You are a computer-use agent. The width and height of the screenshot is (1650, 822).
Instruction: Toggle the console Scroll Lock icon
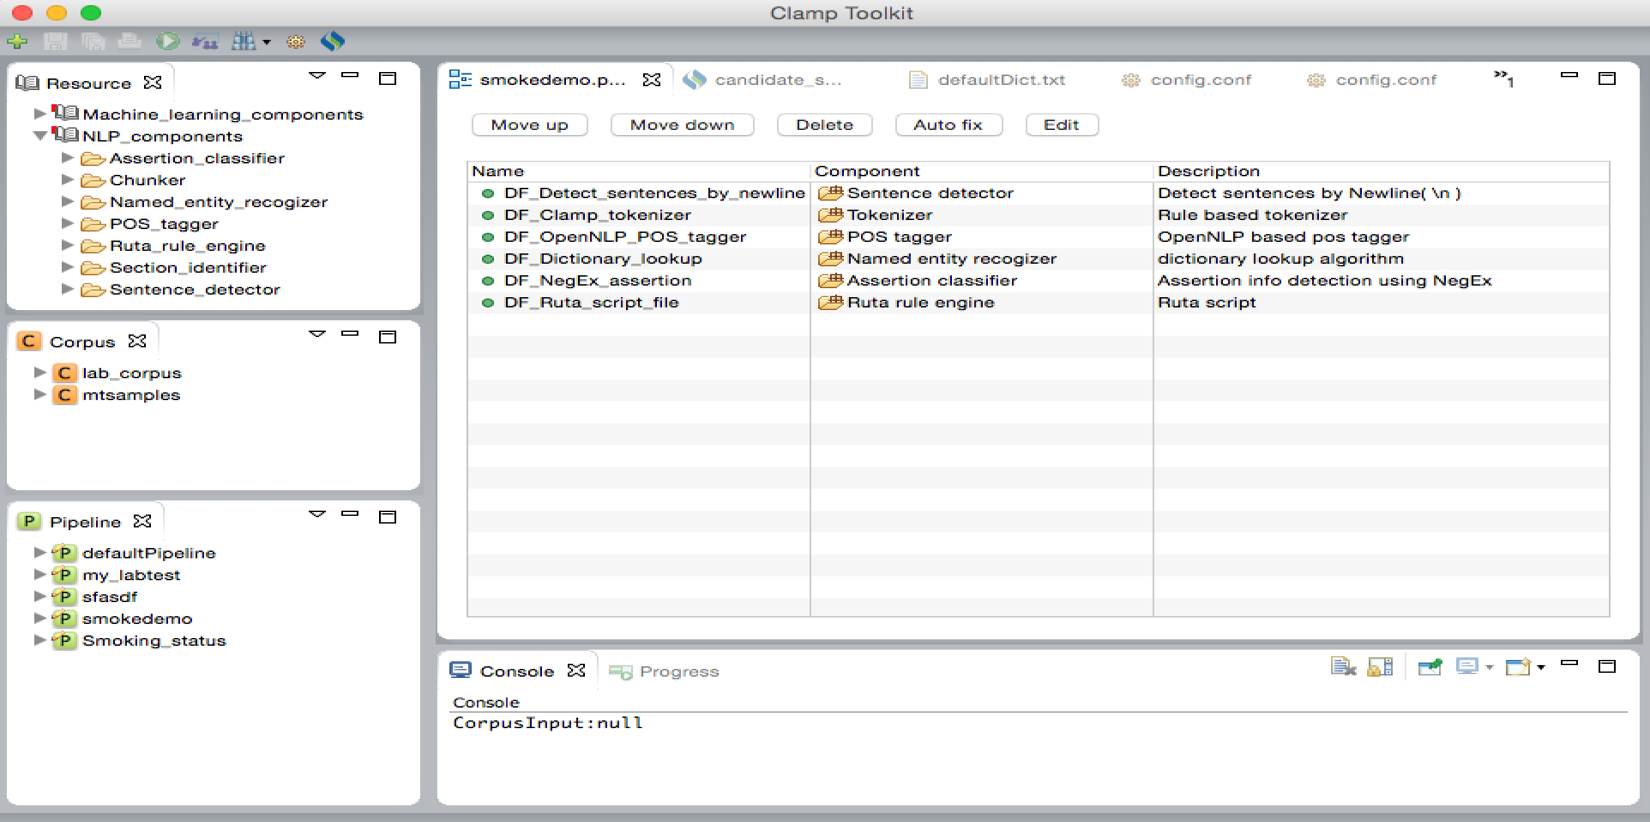(1380, 667)
